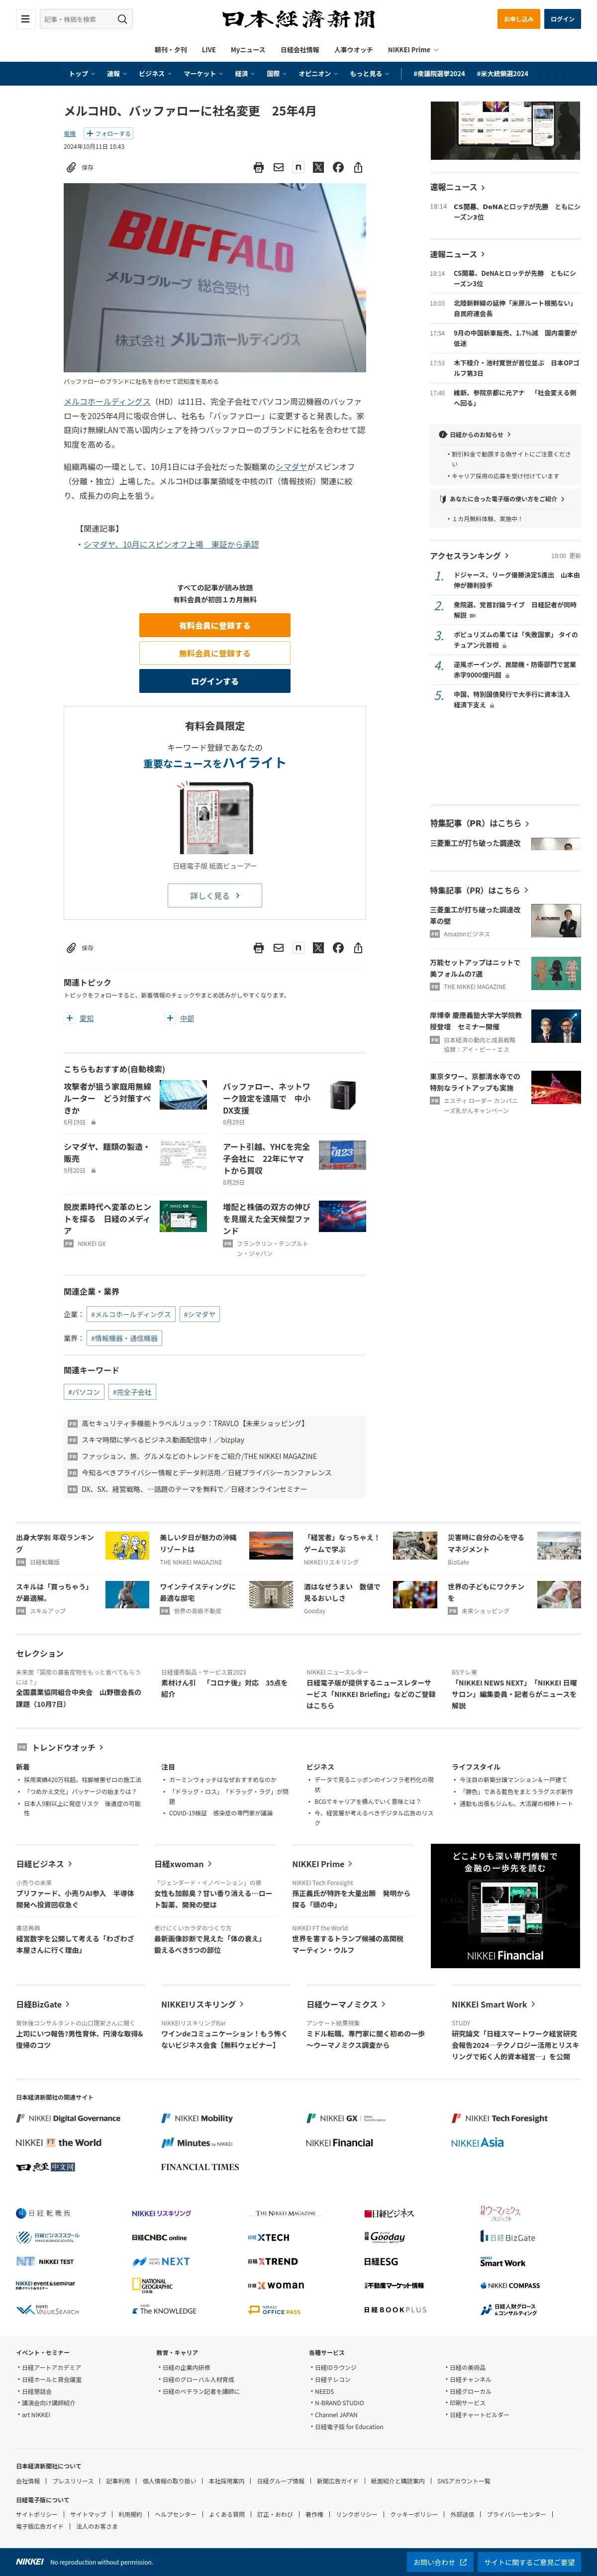
Task: Open the LIVE menu item
Action: (208, 50)
